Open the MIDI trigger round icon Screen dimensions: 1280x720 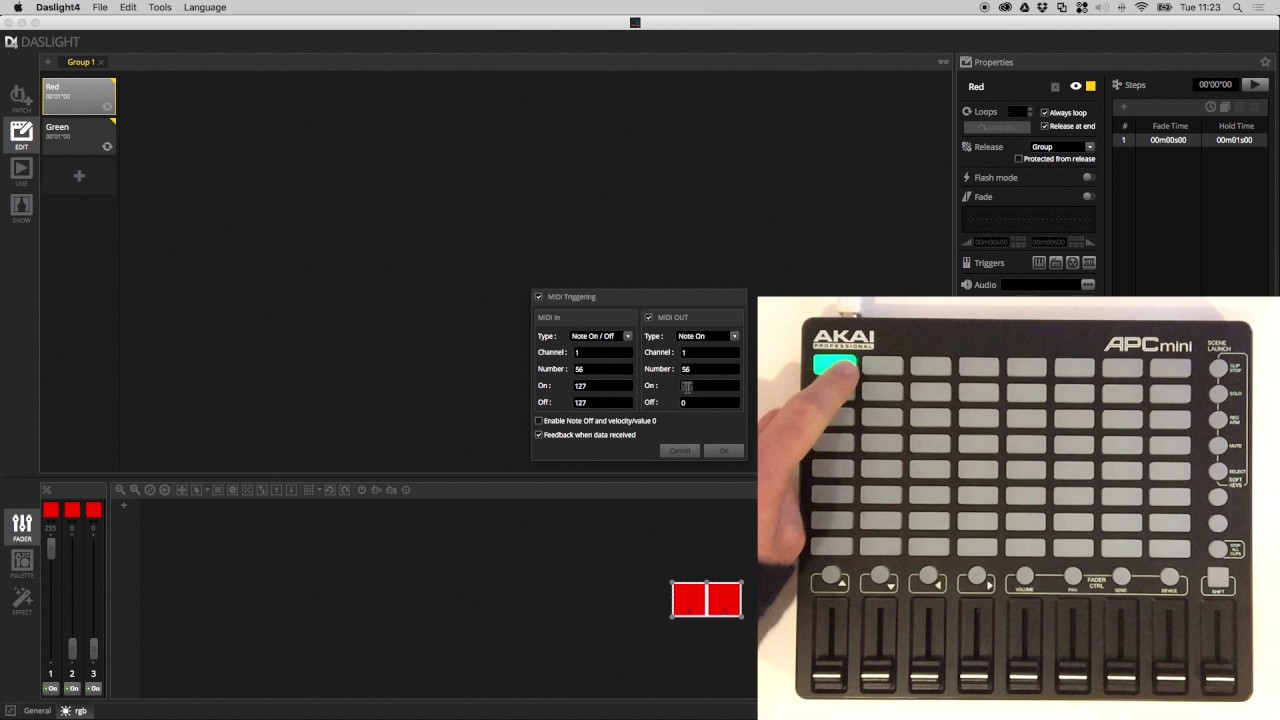pos(1072,263)
